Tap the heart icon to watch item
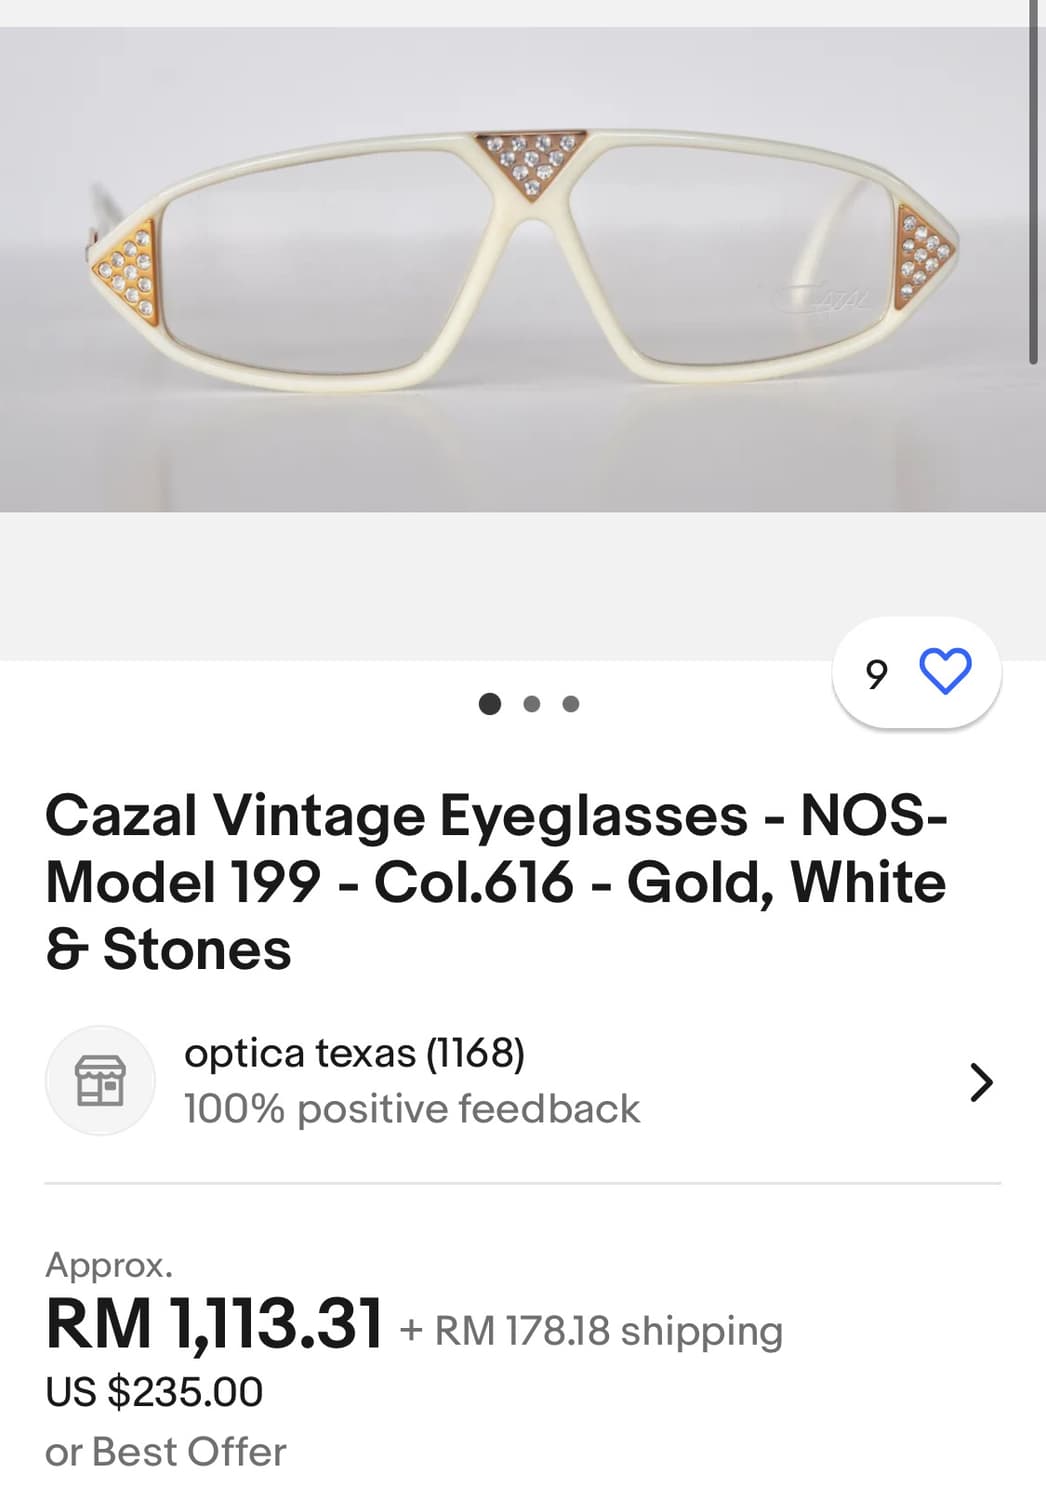1046x1500 pixels. tap(944, 671)
